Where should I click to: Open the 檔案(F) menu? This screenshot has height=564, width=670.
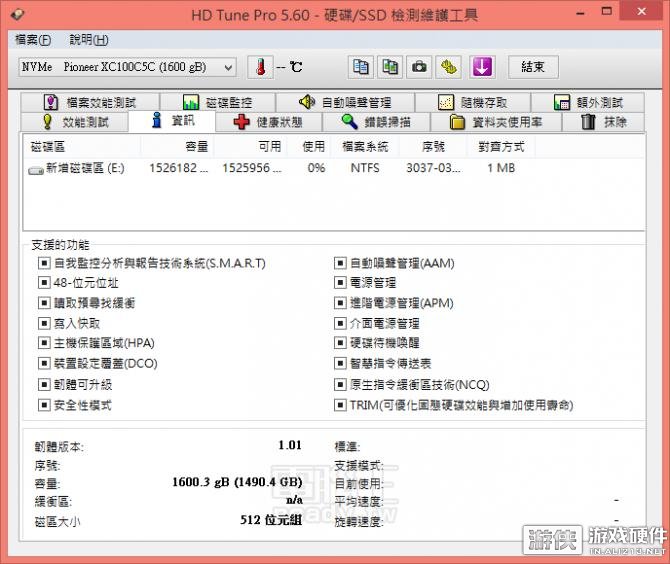(x=33, y=40)
